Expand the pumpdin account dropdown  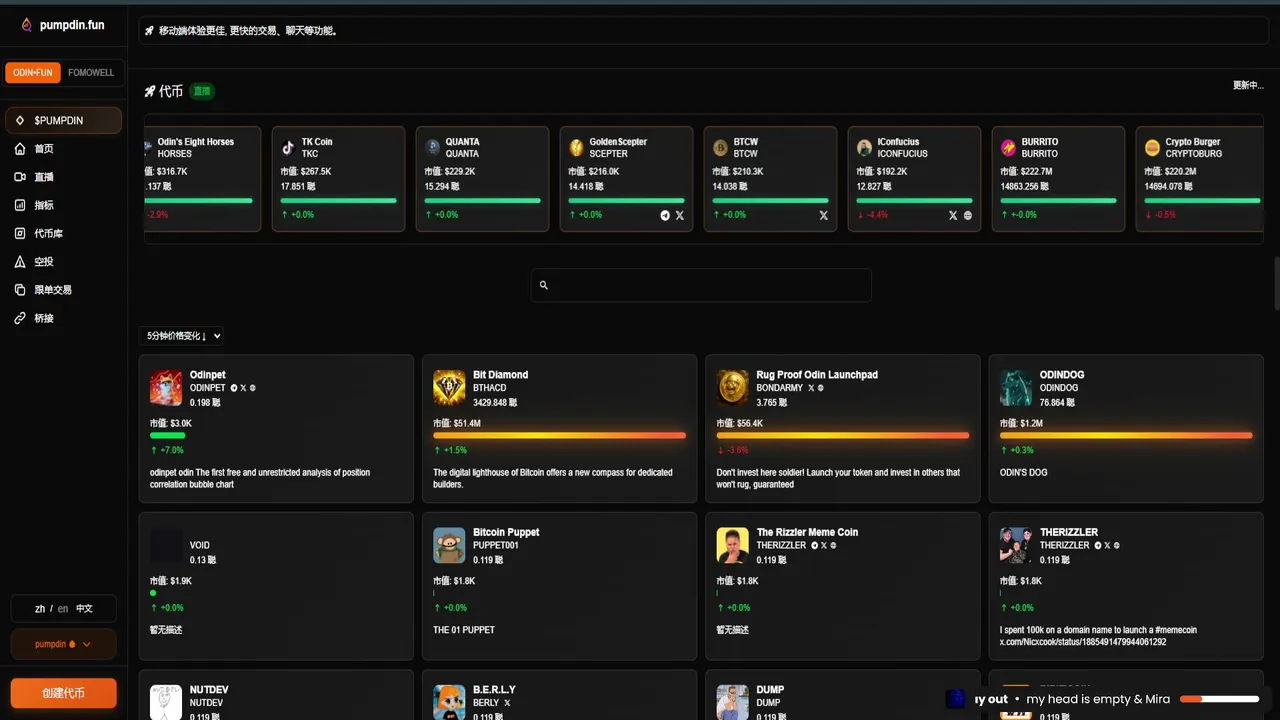(63, 644)
